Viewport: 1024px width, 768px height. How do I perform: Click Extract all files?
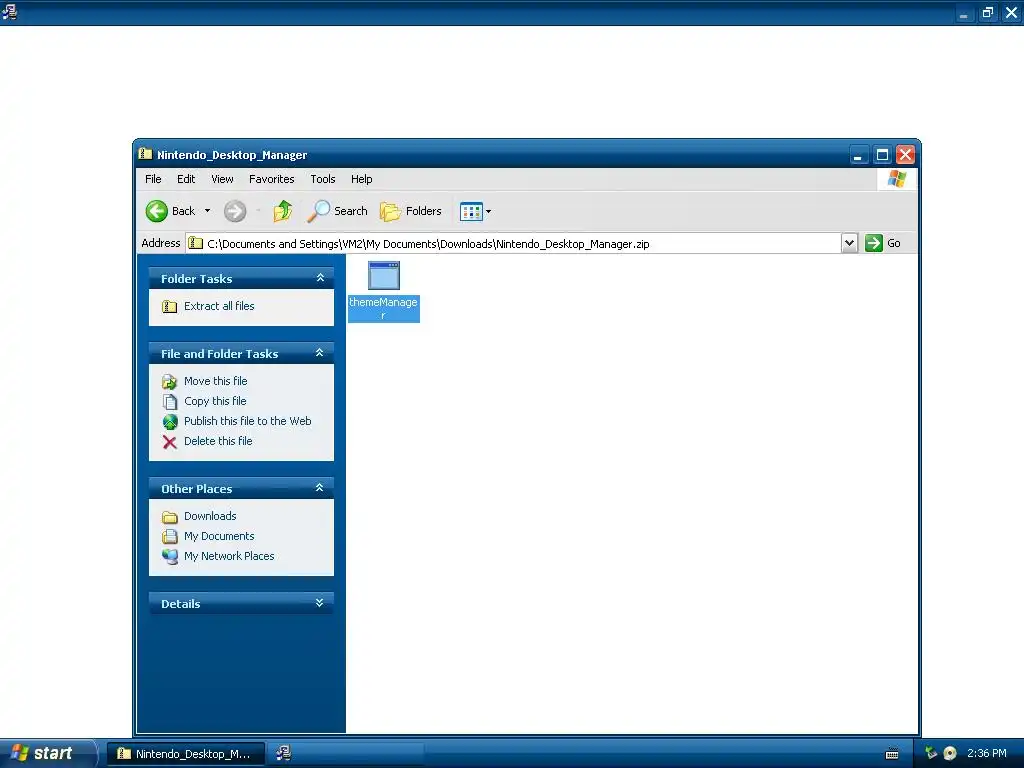(219, 306)
